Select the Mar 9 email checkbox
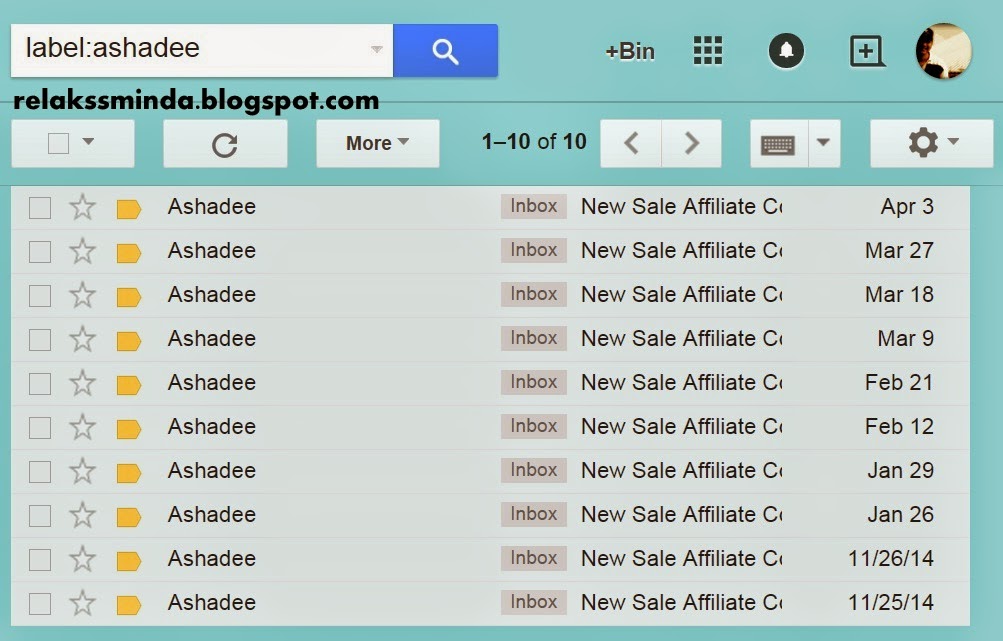The width and height of the screenshot is (1003, 641). pos(40,340)
